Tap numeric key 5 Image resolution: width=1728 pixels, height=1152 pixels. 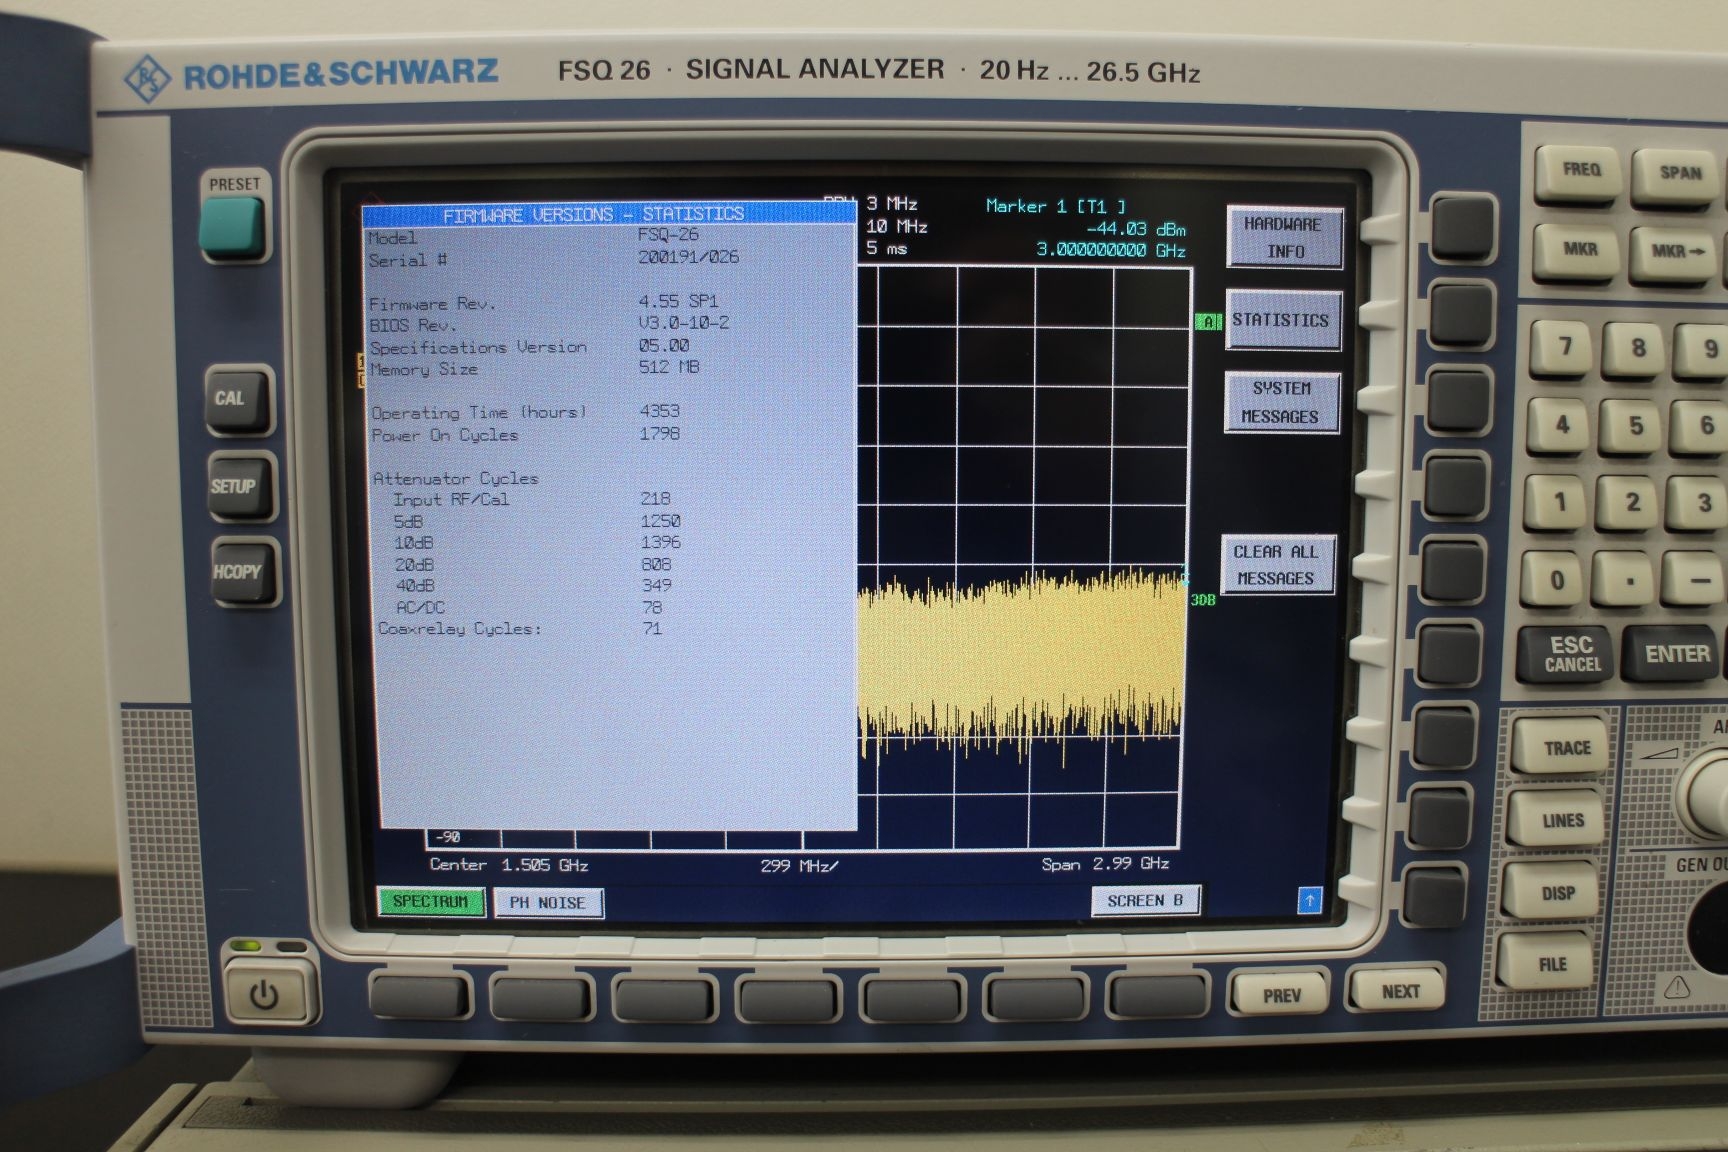pos(1635,427)
